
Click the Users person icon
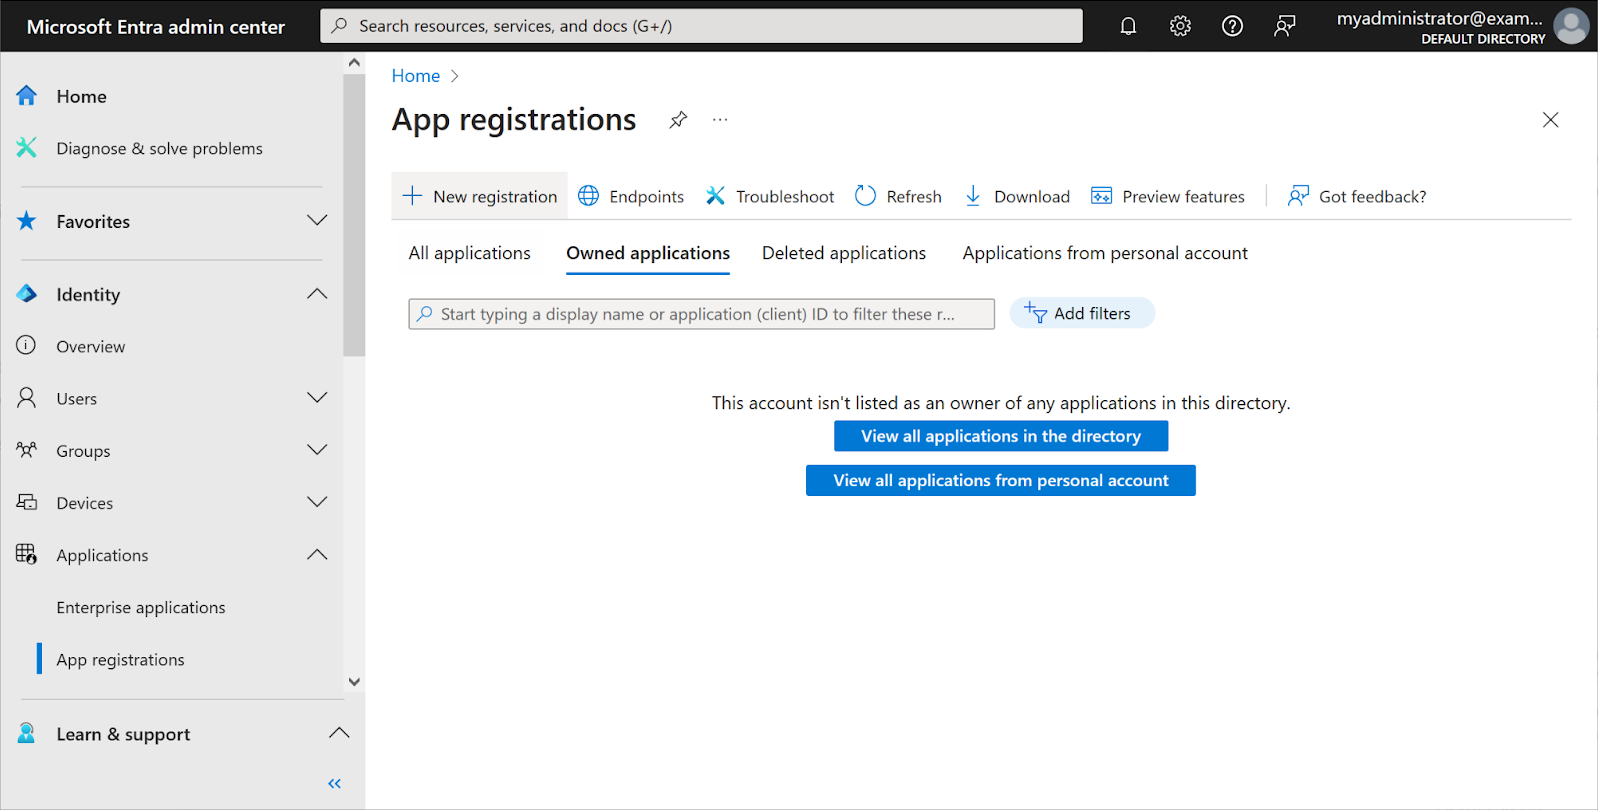point(26,398)
